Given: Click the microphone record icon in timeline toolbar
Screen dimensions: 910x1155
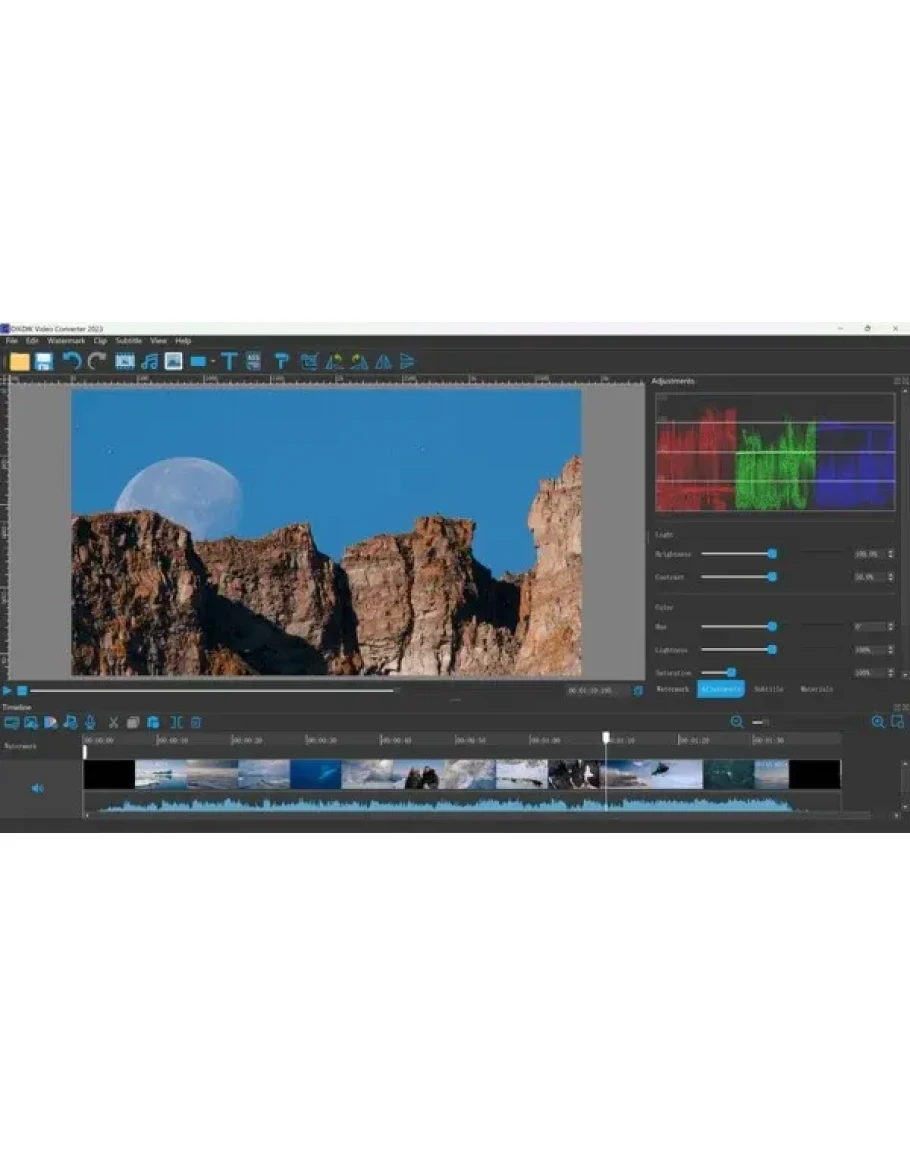Looking at the screenshot, I should [90, 722].
